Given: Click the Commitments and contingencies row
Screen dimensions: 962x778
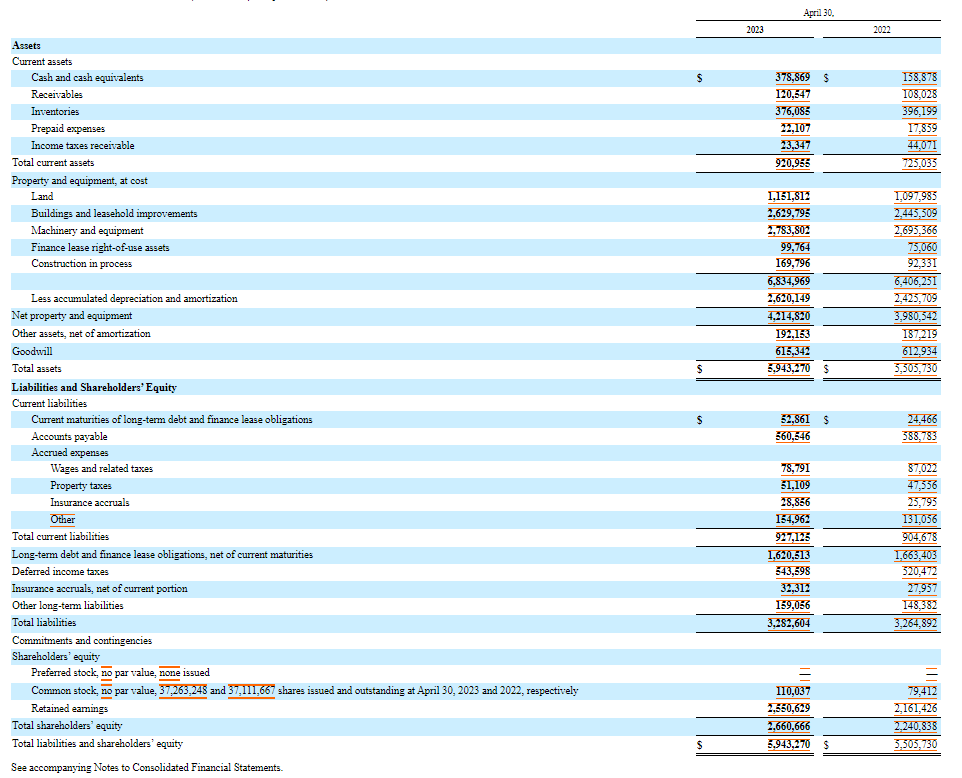Looking at the screenshot, I should tap(80, 639).
